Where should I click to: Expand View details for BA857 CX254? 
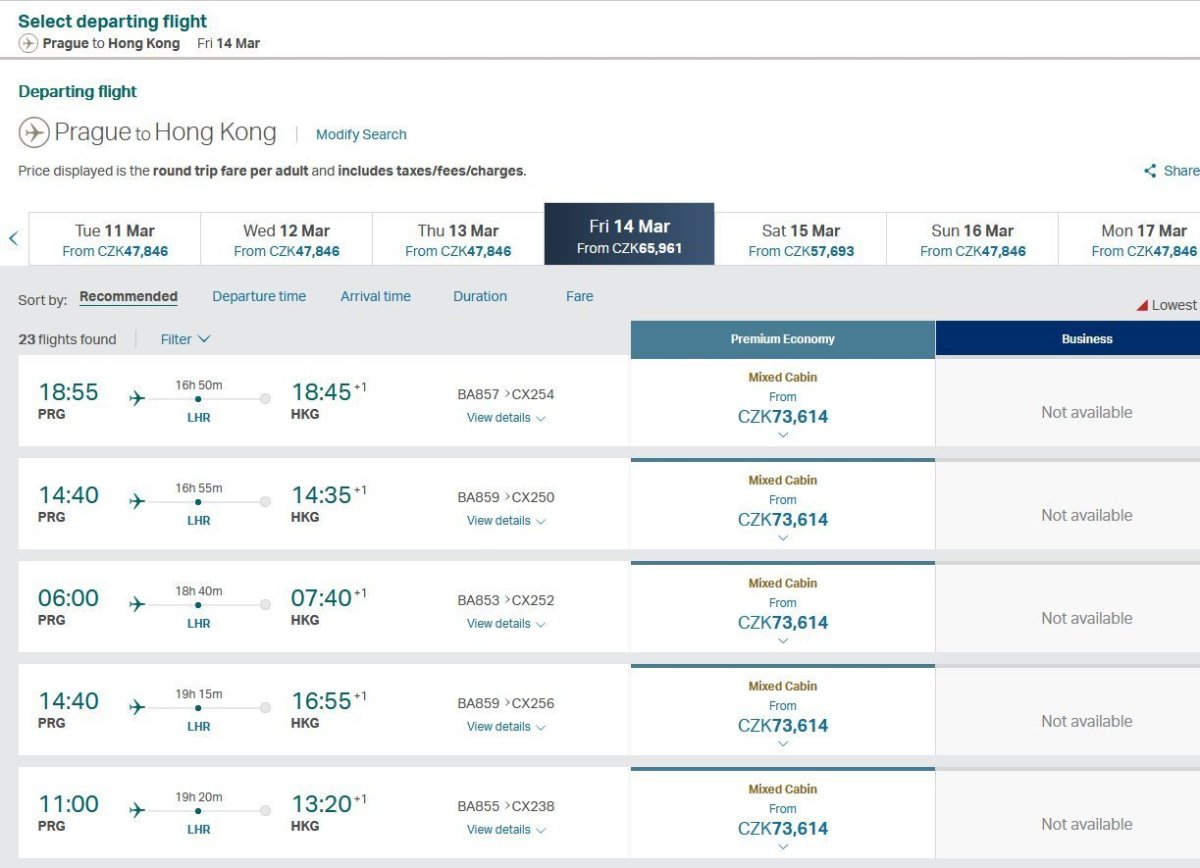[506, 418]
